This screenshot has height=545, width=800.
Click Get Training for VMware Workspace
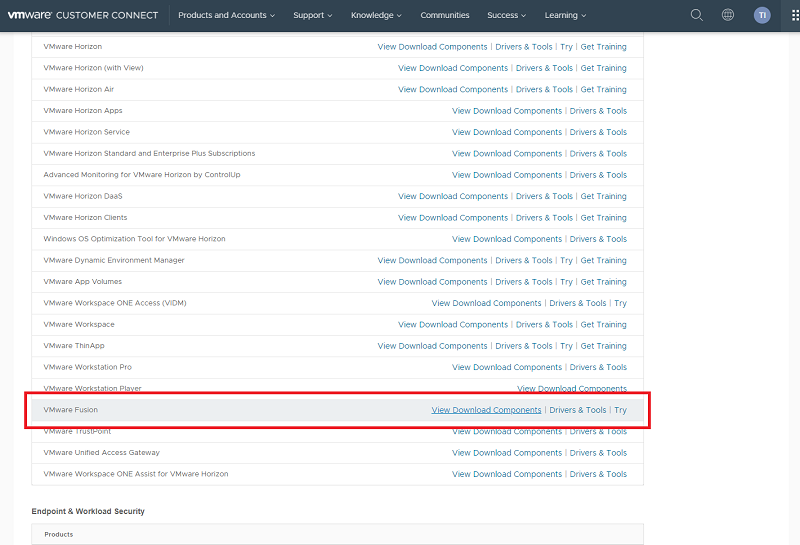click(x=603, y=325)
